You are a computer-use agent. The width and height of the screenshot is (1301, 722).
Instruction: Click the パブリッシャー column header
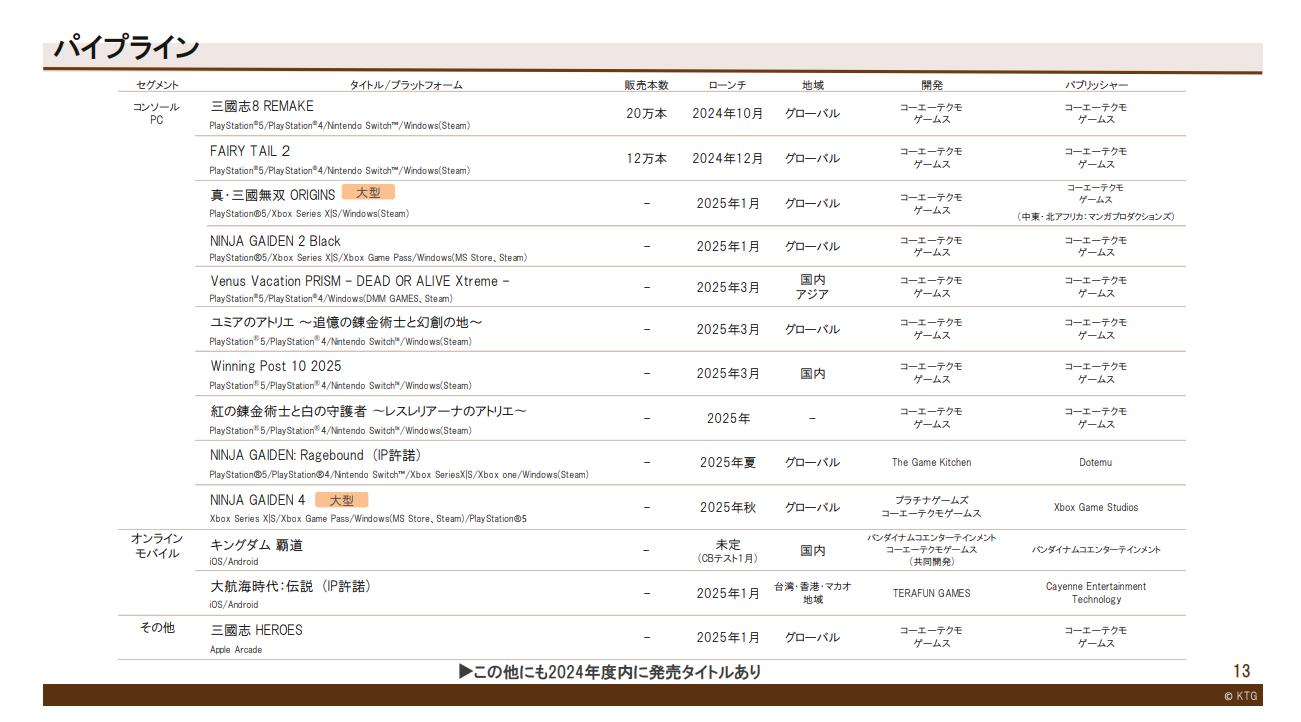(x=1095, y=85)
